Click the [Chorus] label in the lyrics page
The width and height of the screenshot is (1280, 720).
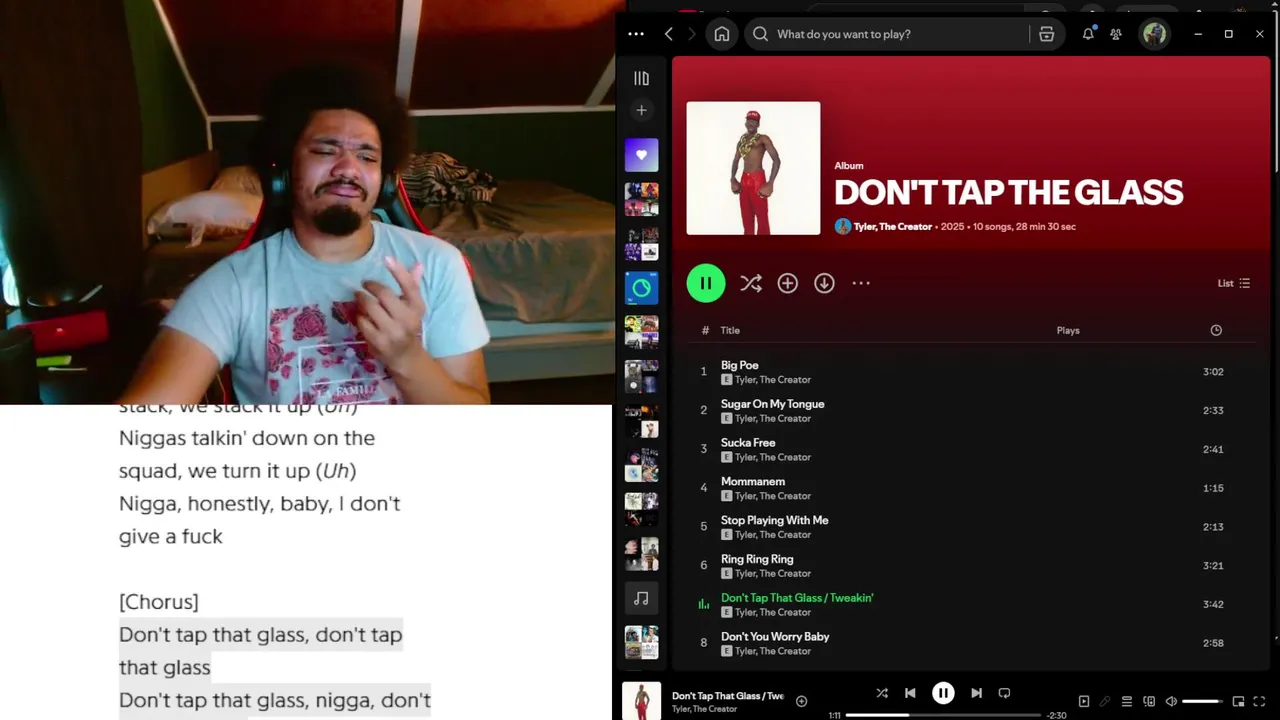point(159,602)
